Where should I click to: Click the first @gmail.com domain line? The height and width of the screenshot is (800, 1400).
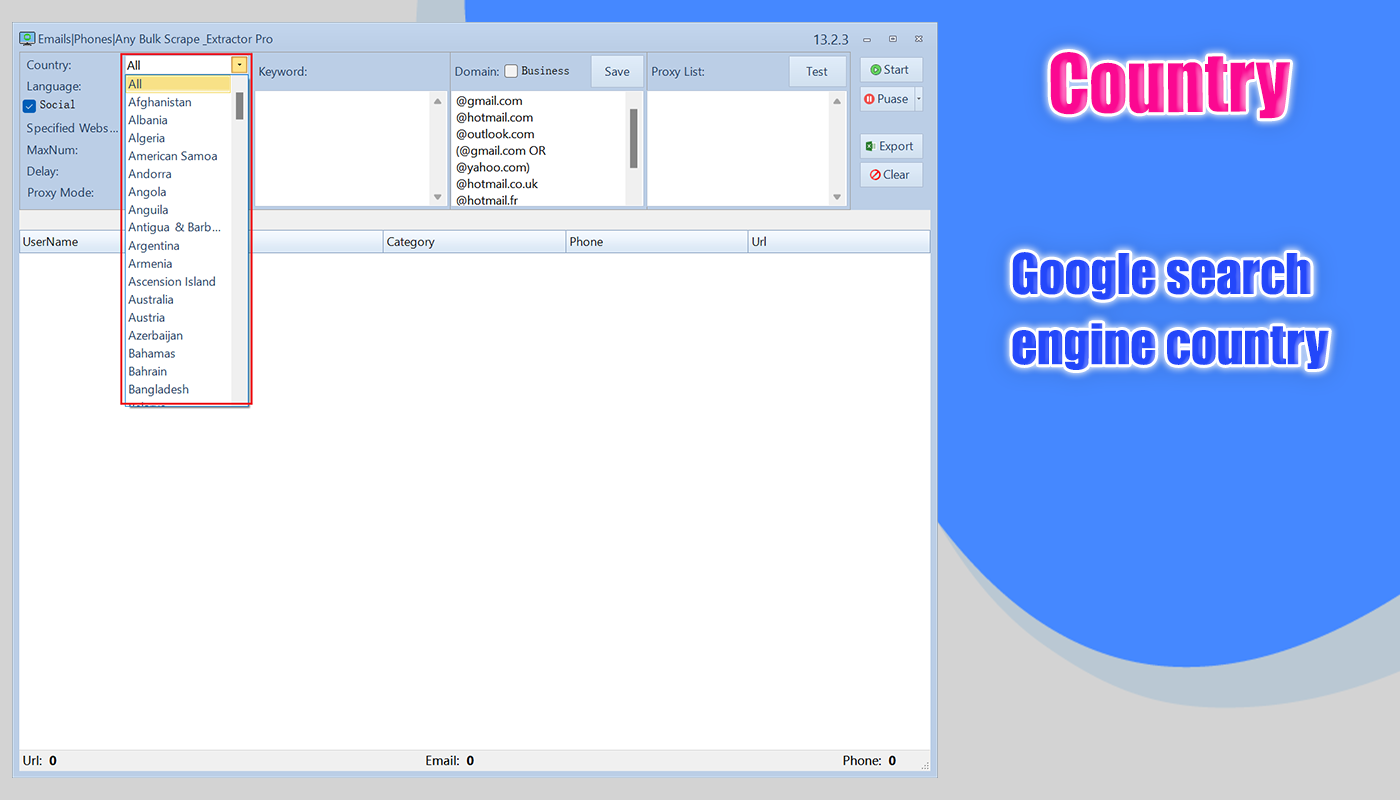490,101
